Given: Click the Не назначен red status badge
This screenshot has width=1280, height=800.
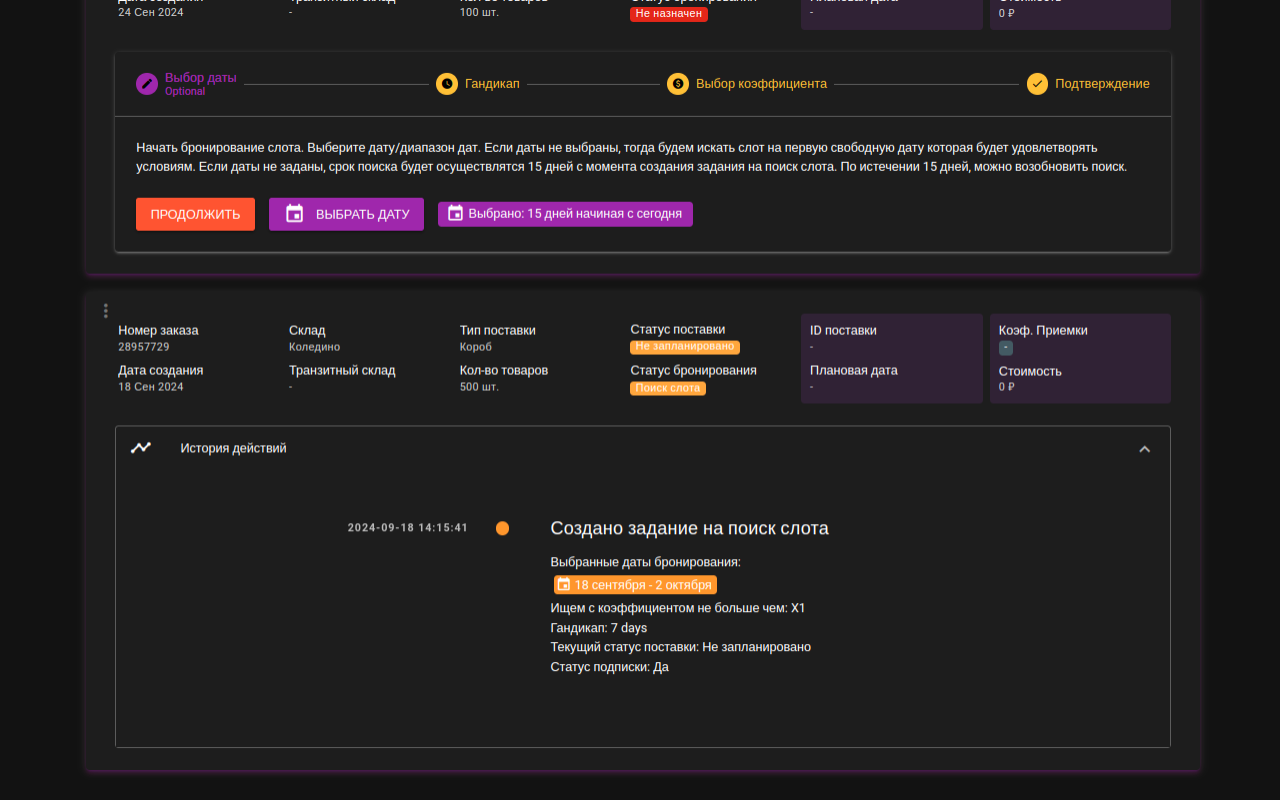Looking at the screenshot, I should (x=668, y=14).
